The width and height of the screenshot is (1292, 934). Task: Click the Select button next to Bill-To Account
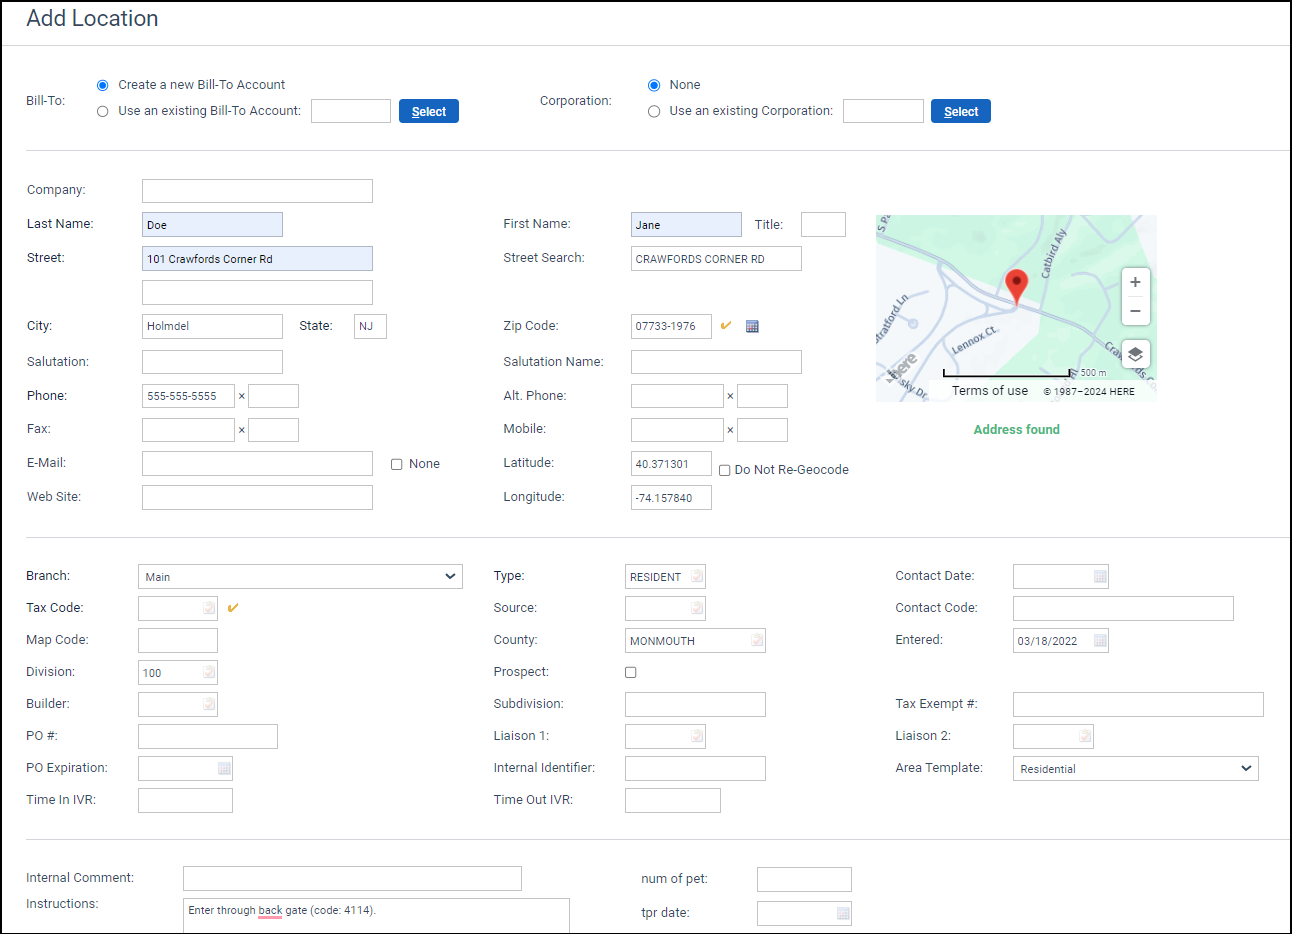[x=428, y=111]
